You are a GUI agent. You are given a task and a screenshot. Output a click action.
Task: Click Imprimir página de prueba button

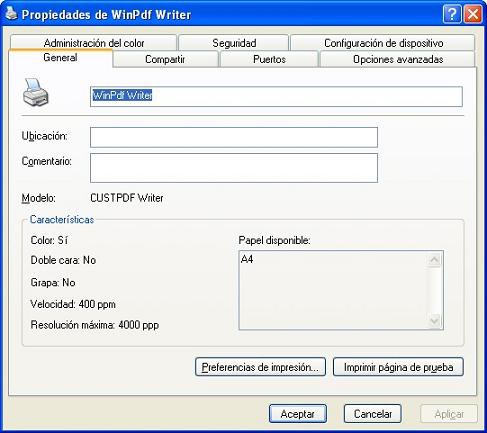398,367
